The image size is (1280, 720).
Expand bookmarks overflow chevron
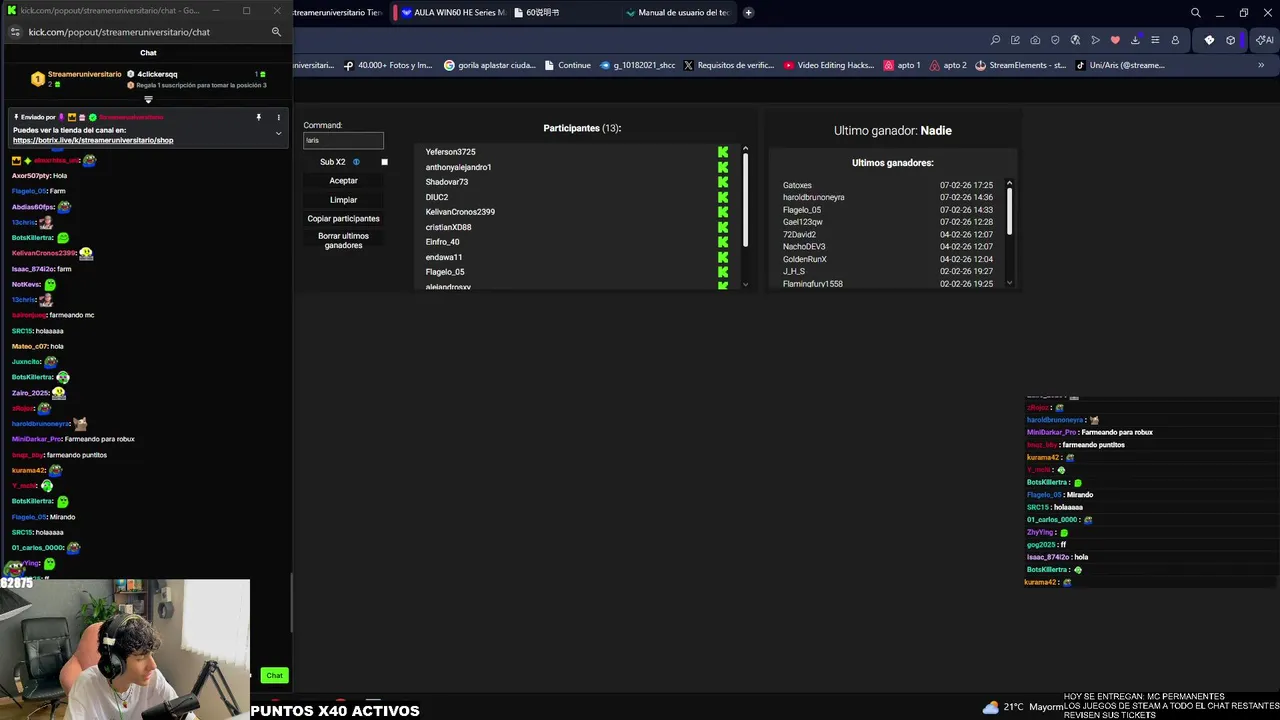pyautogui.click(x=1261, y=65)
